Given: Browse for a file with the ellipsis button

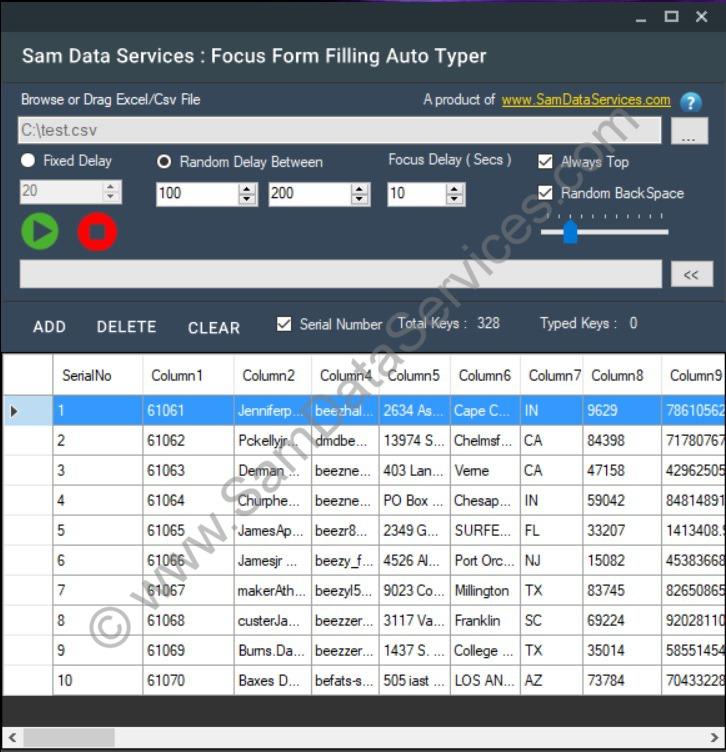Looking at the screenshot, I should click(689, 130).
